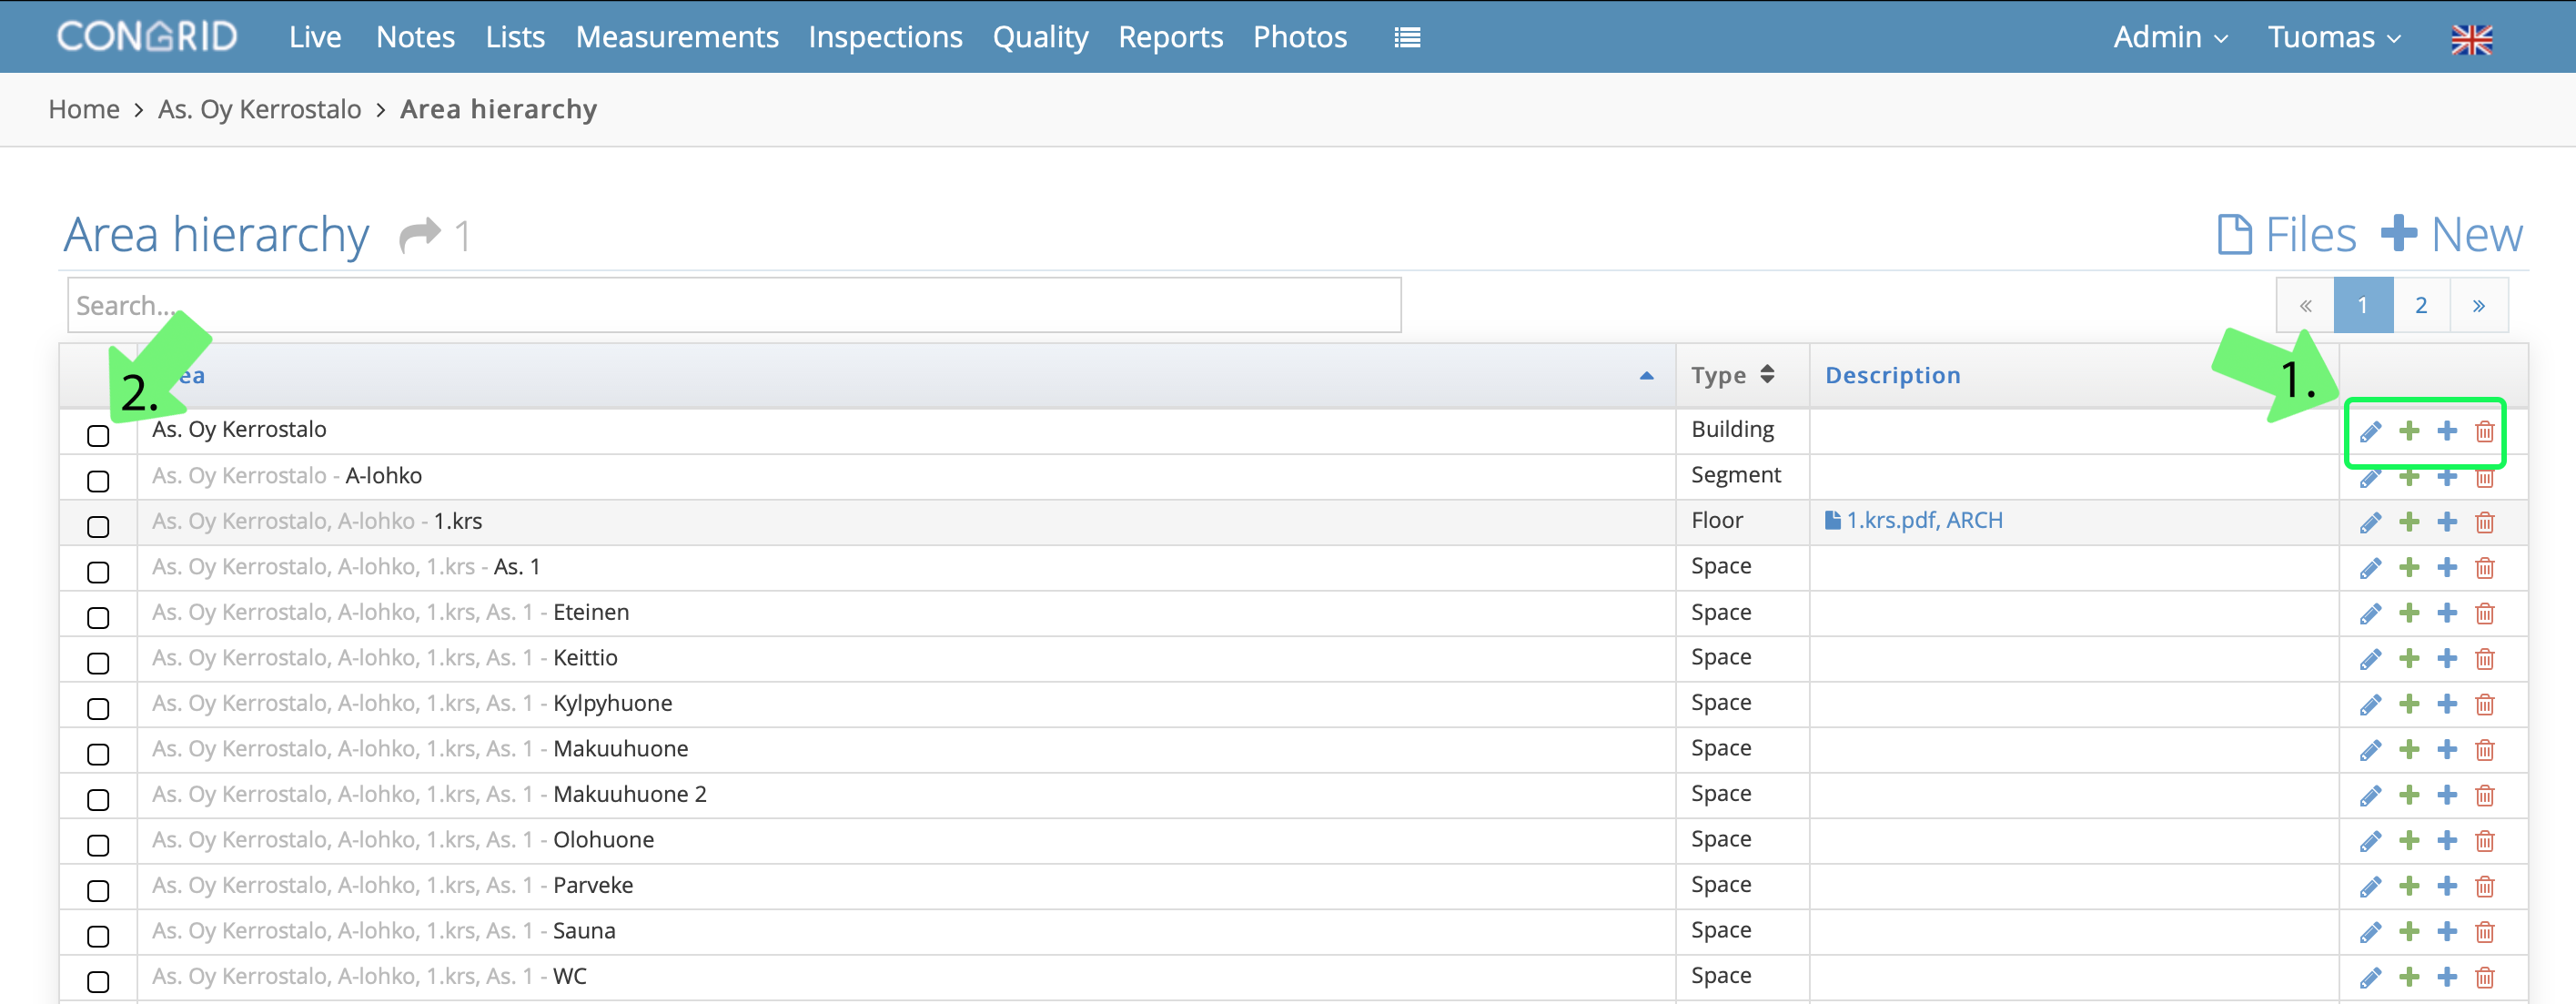Image resolution: width=2576 pixels, height=1004 pixels.
Task: Click green plus icon in Eteinen row
Action: click(x=2409, y=613)
